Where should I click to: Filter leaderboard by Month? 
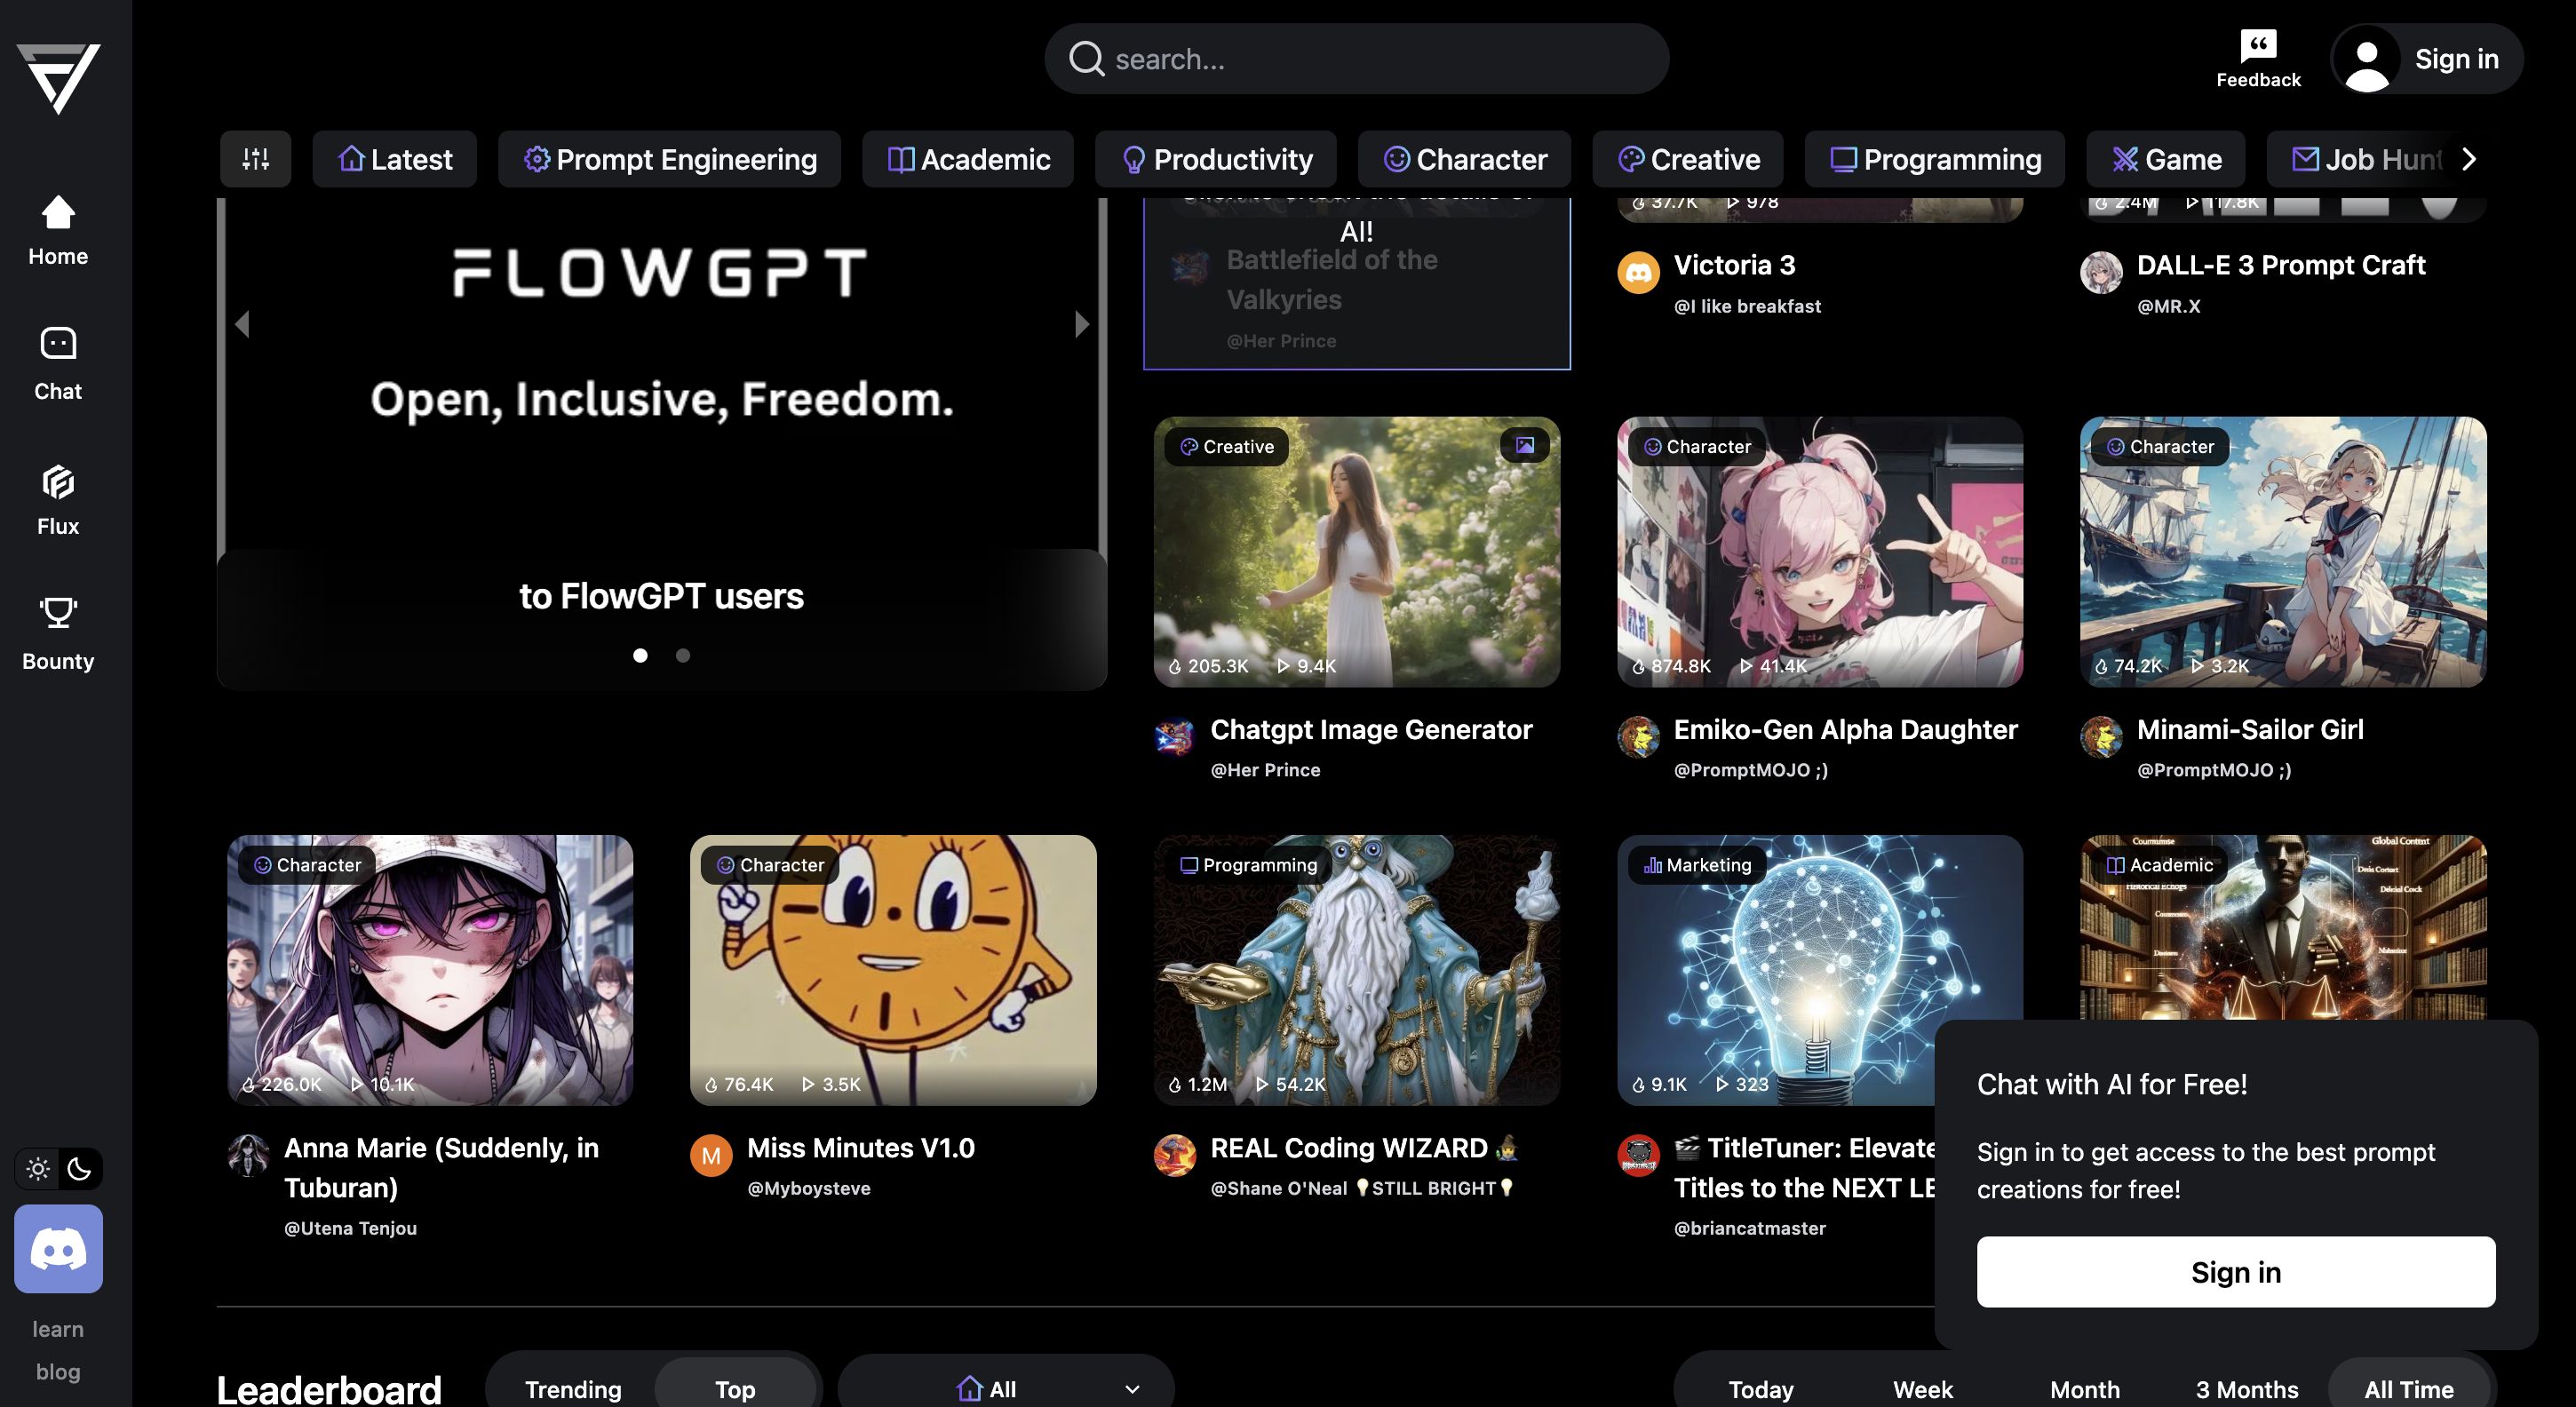tap(2084, 1389)
